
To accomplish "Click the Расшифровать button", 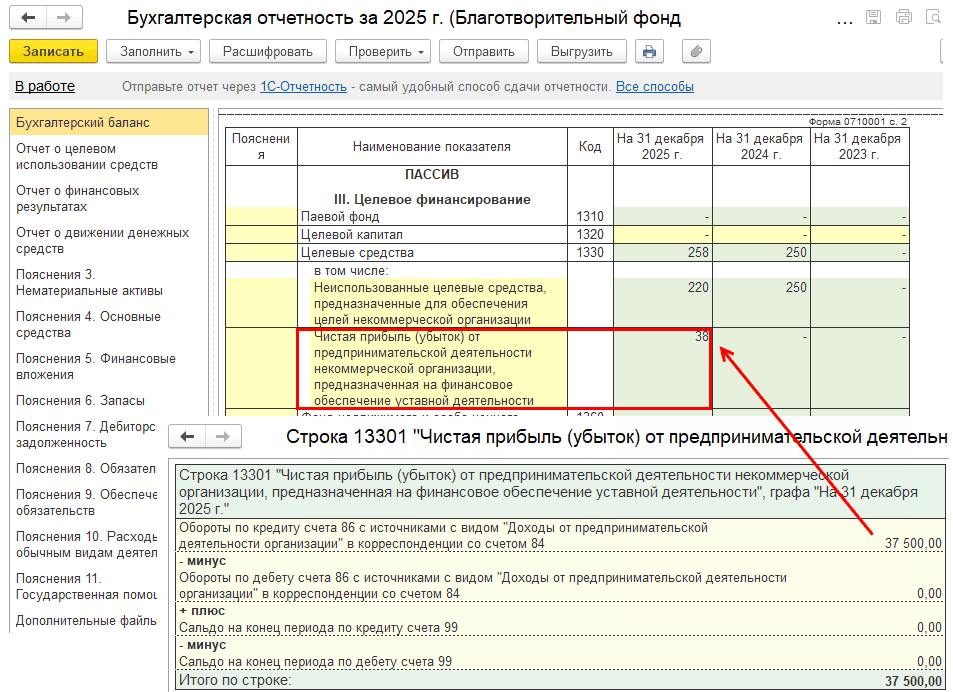I will (x=268, y=52).
